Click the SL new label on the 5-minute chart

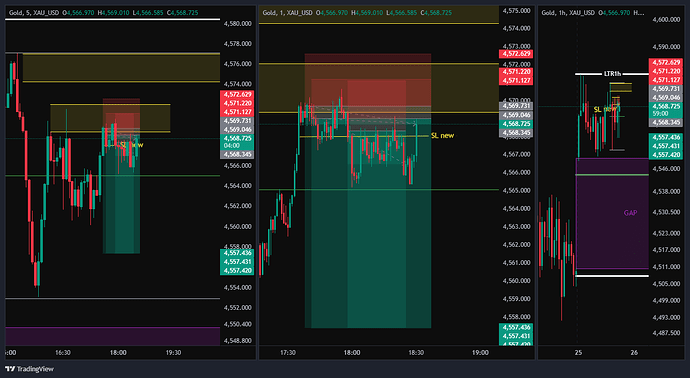point(132,145)
